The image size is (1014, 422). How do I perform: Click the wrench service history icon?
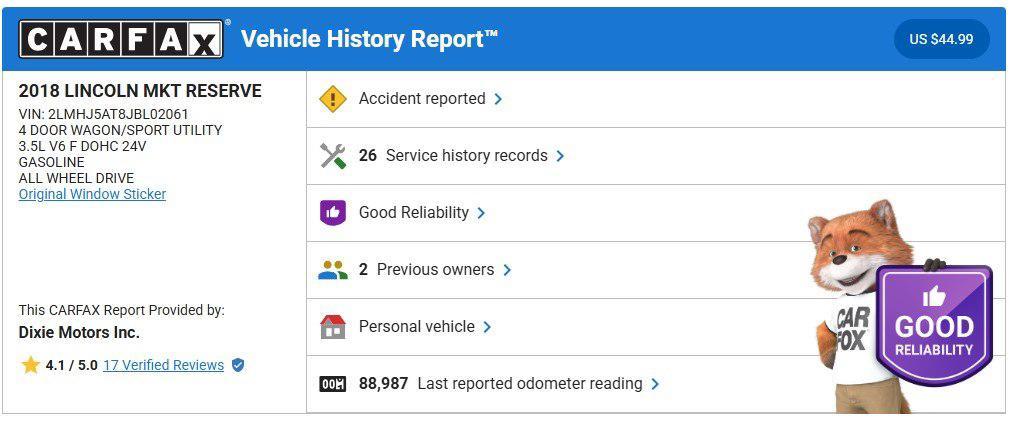click(x=332, y=156)
